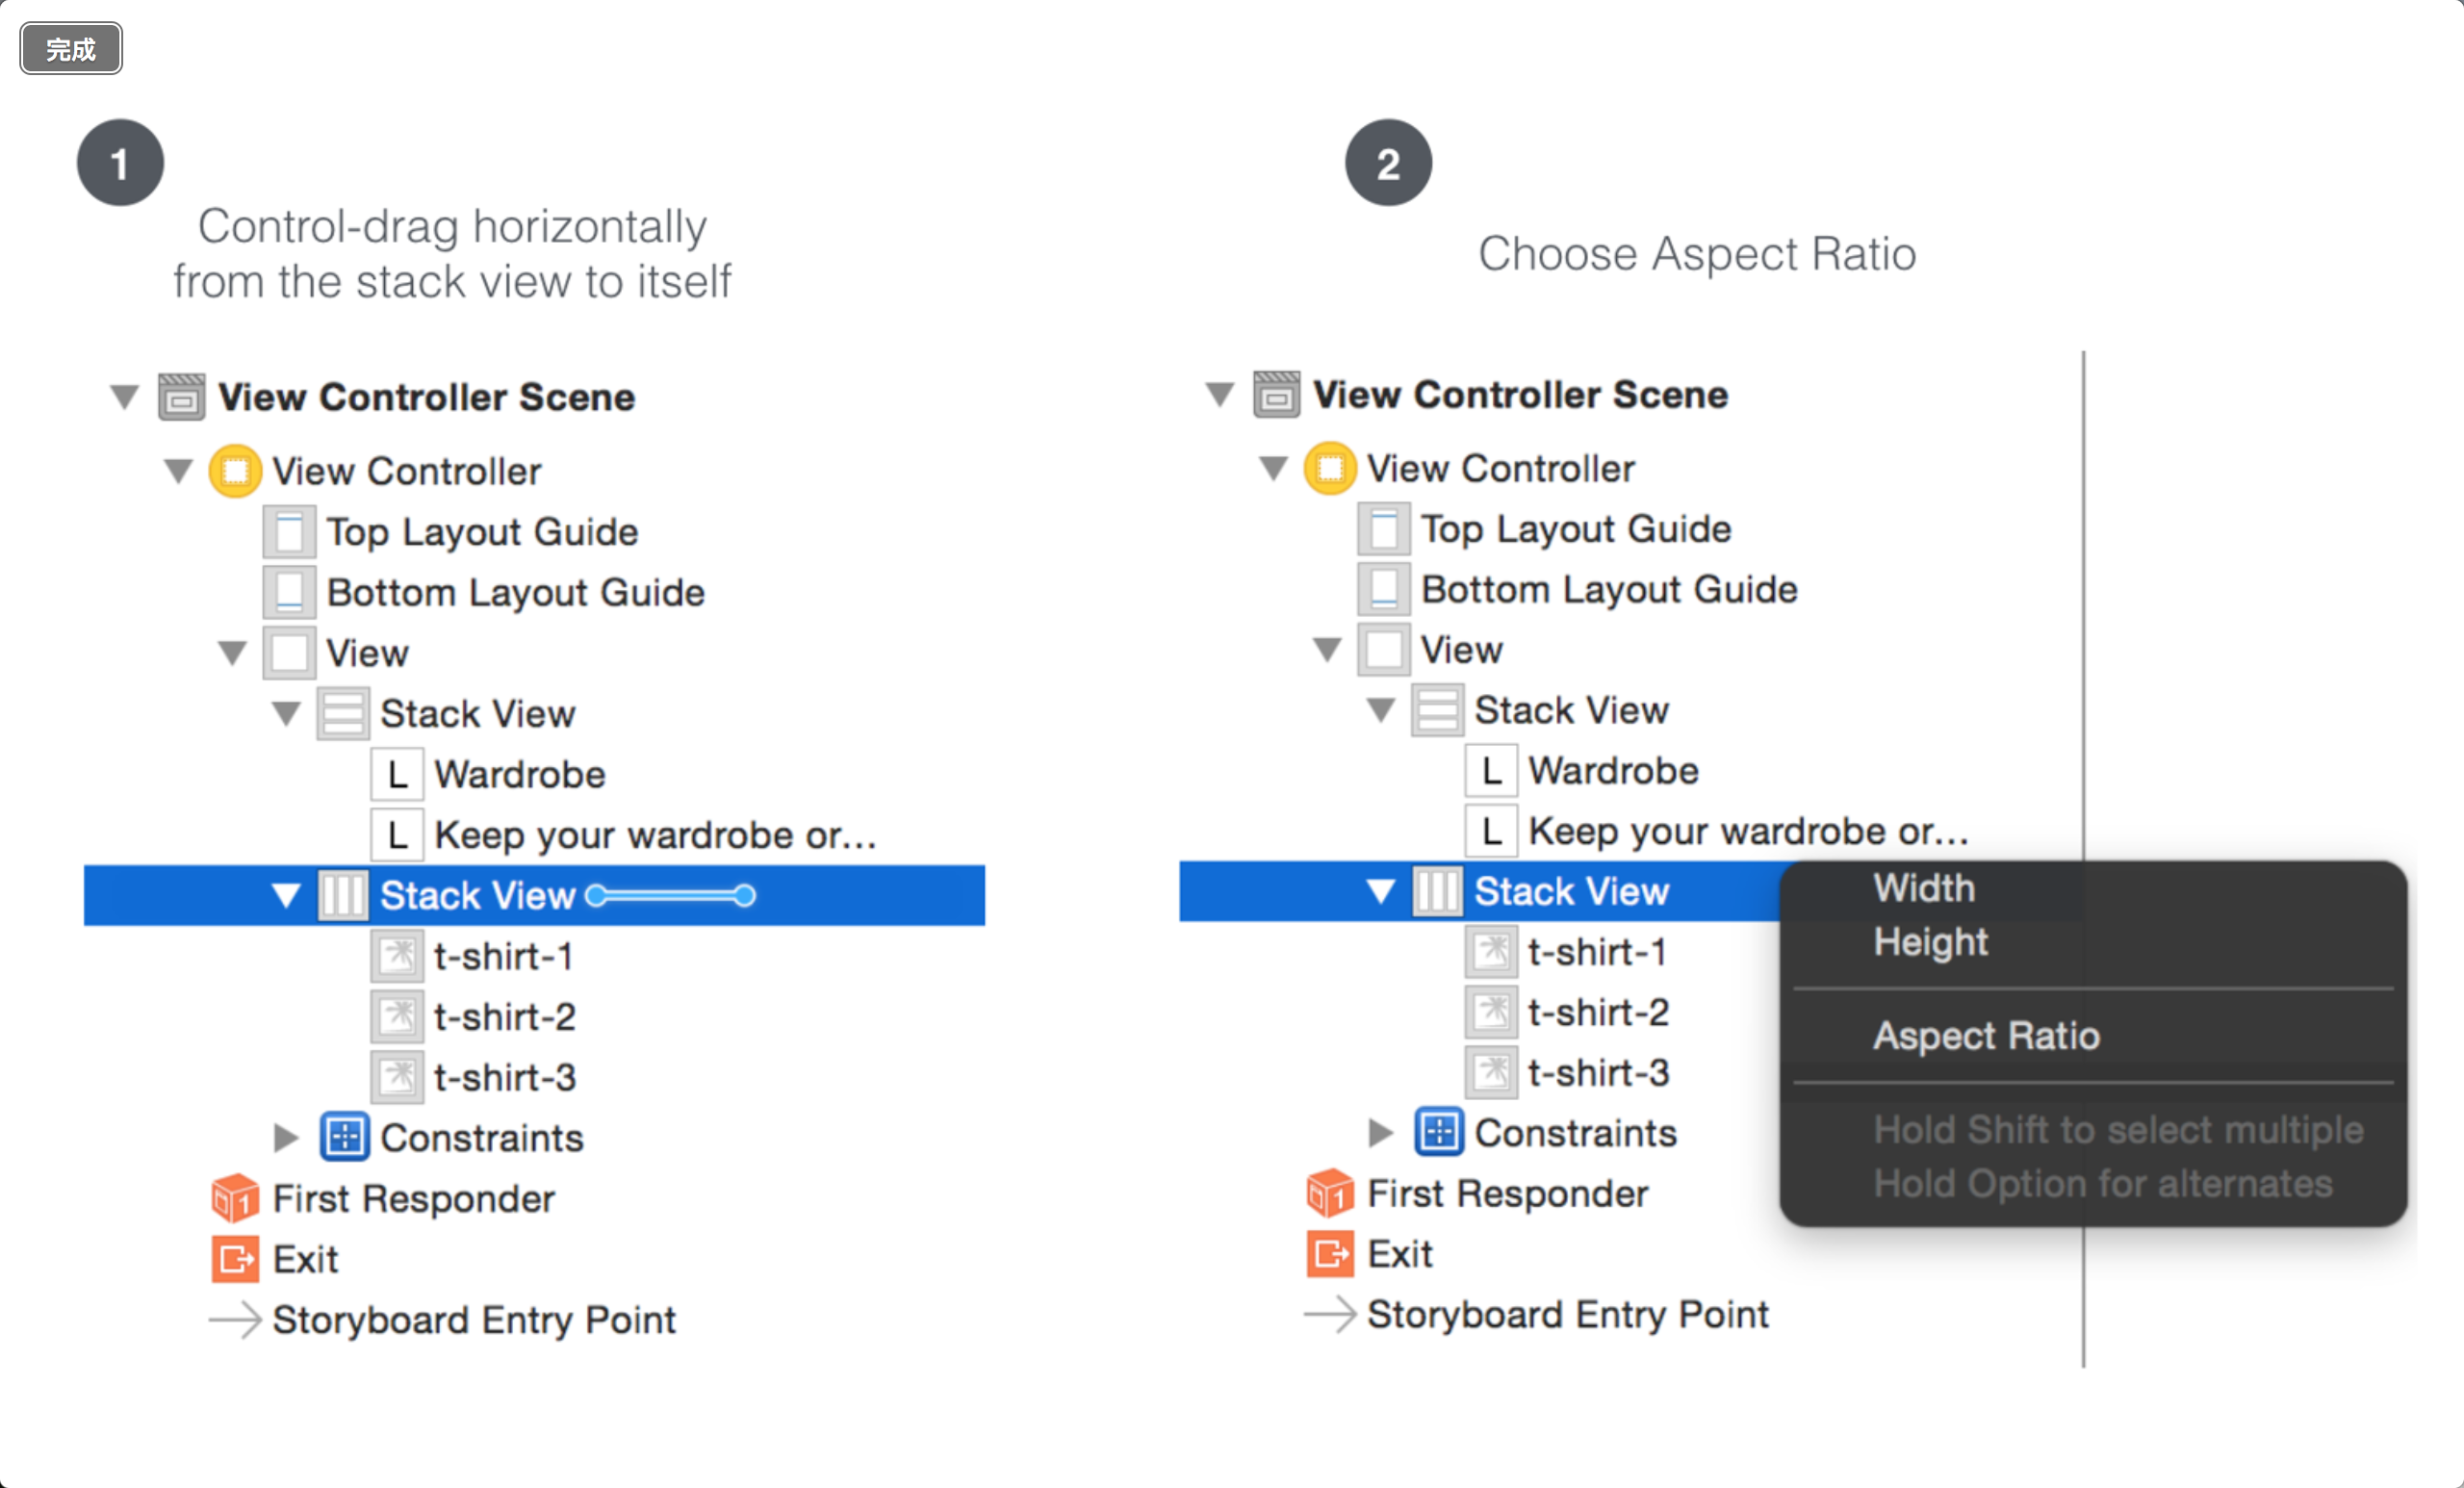Viewport: 2464px width, 1488px height.
Task: Collapse View Controller Scene in the left outline
Action: pos(125,397)
